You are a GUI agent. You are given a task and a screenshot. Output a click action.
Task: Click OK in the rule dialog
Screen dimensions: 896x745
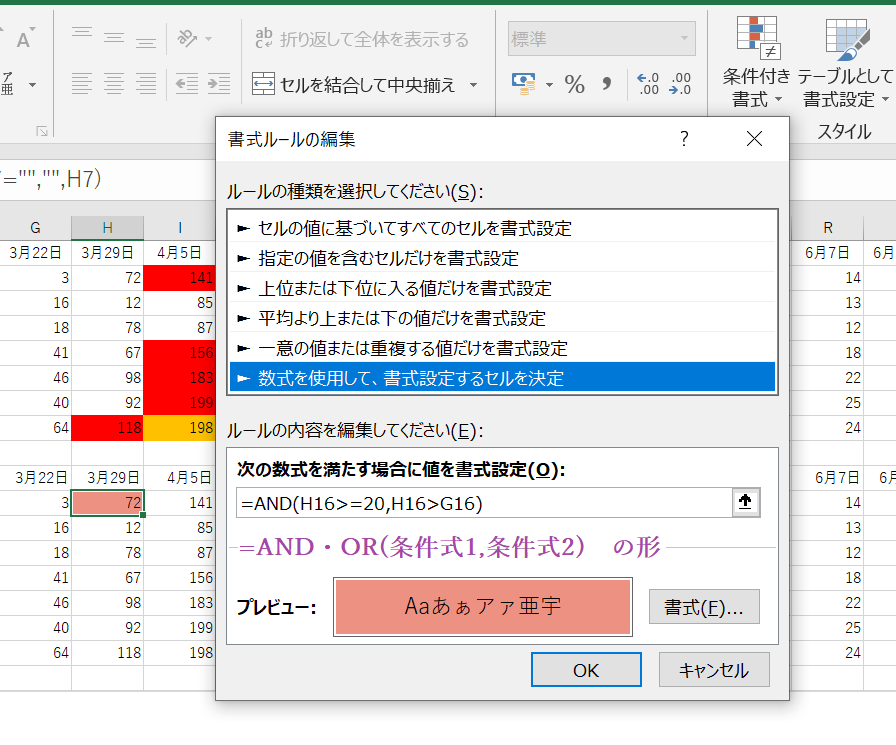pyautogui.click(x=586, y=670)
